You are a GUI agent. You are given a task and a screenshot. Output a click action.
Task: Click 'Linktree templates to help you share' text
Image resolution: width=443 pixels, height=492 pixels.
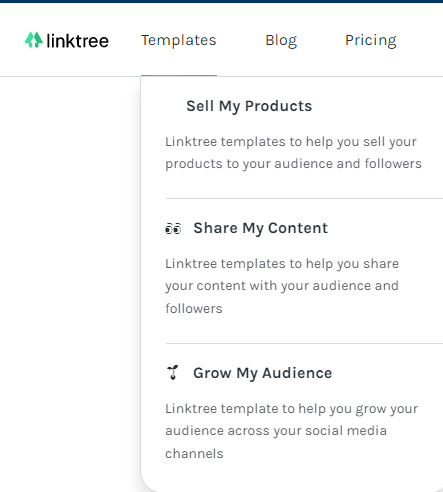tap(282, 264)
